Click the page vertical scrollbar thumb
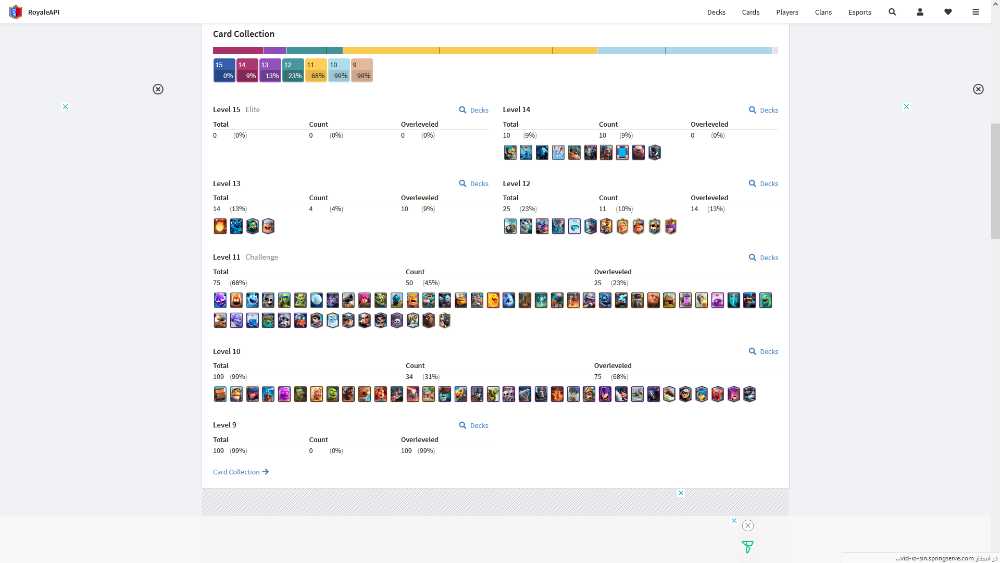 tap(994, 181)
